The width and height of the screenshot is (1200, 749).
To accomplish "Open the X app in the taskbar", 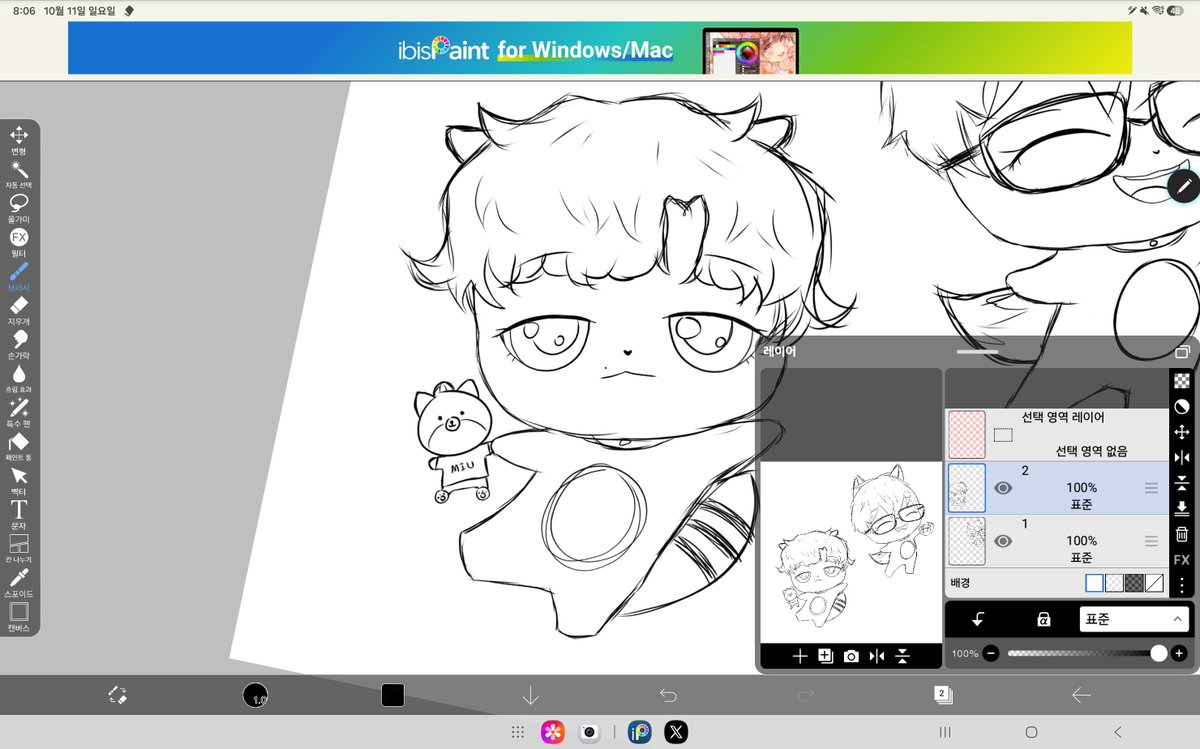I will 677,732.
